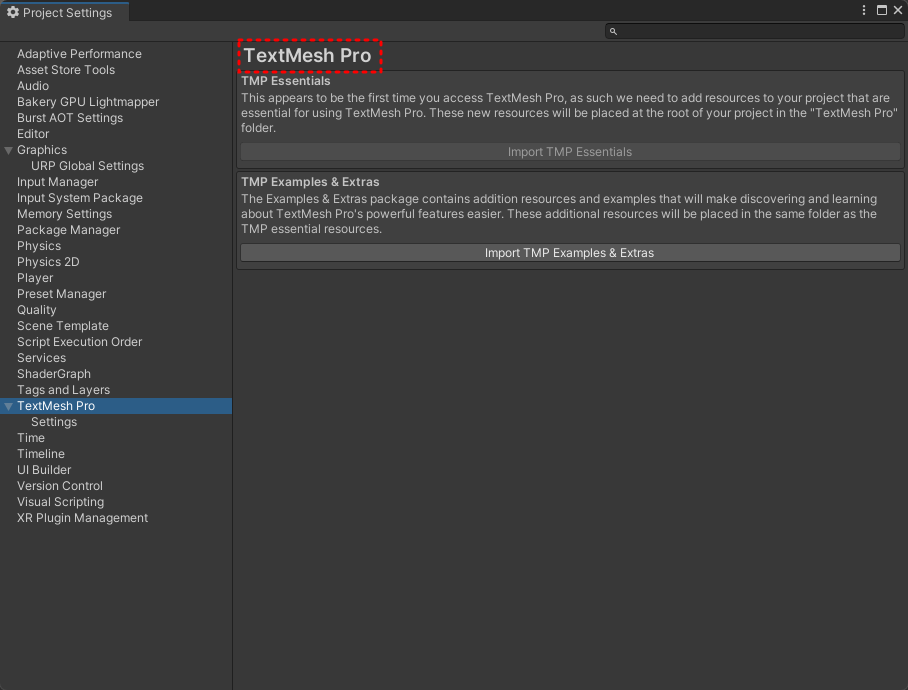Image resolution: width=908 pixels, height=690 pixels.
Task: Click the TMP Examples & Extras section title
Action: [x=310, y=182]
